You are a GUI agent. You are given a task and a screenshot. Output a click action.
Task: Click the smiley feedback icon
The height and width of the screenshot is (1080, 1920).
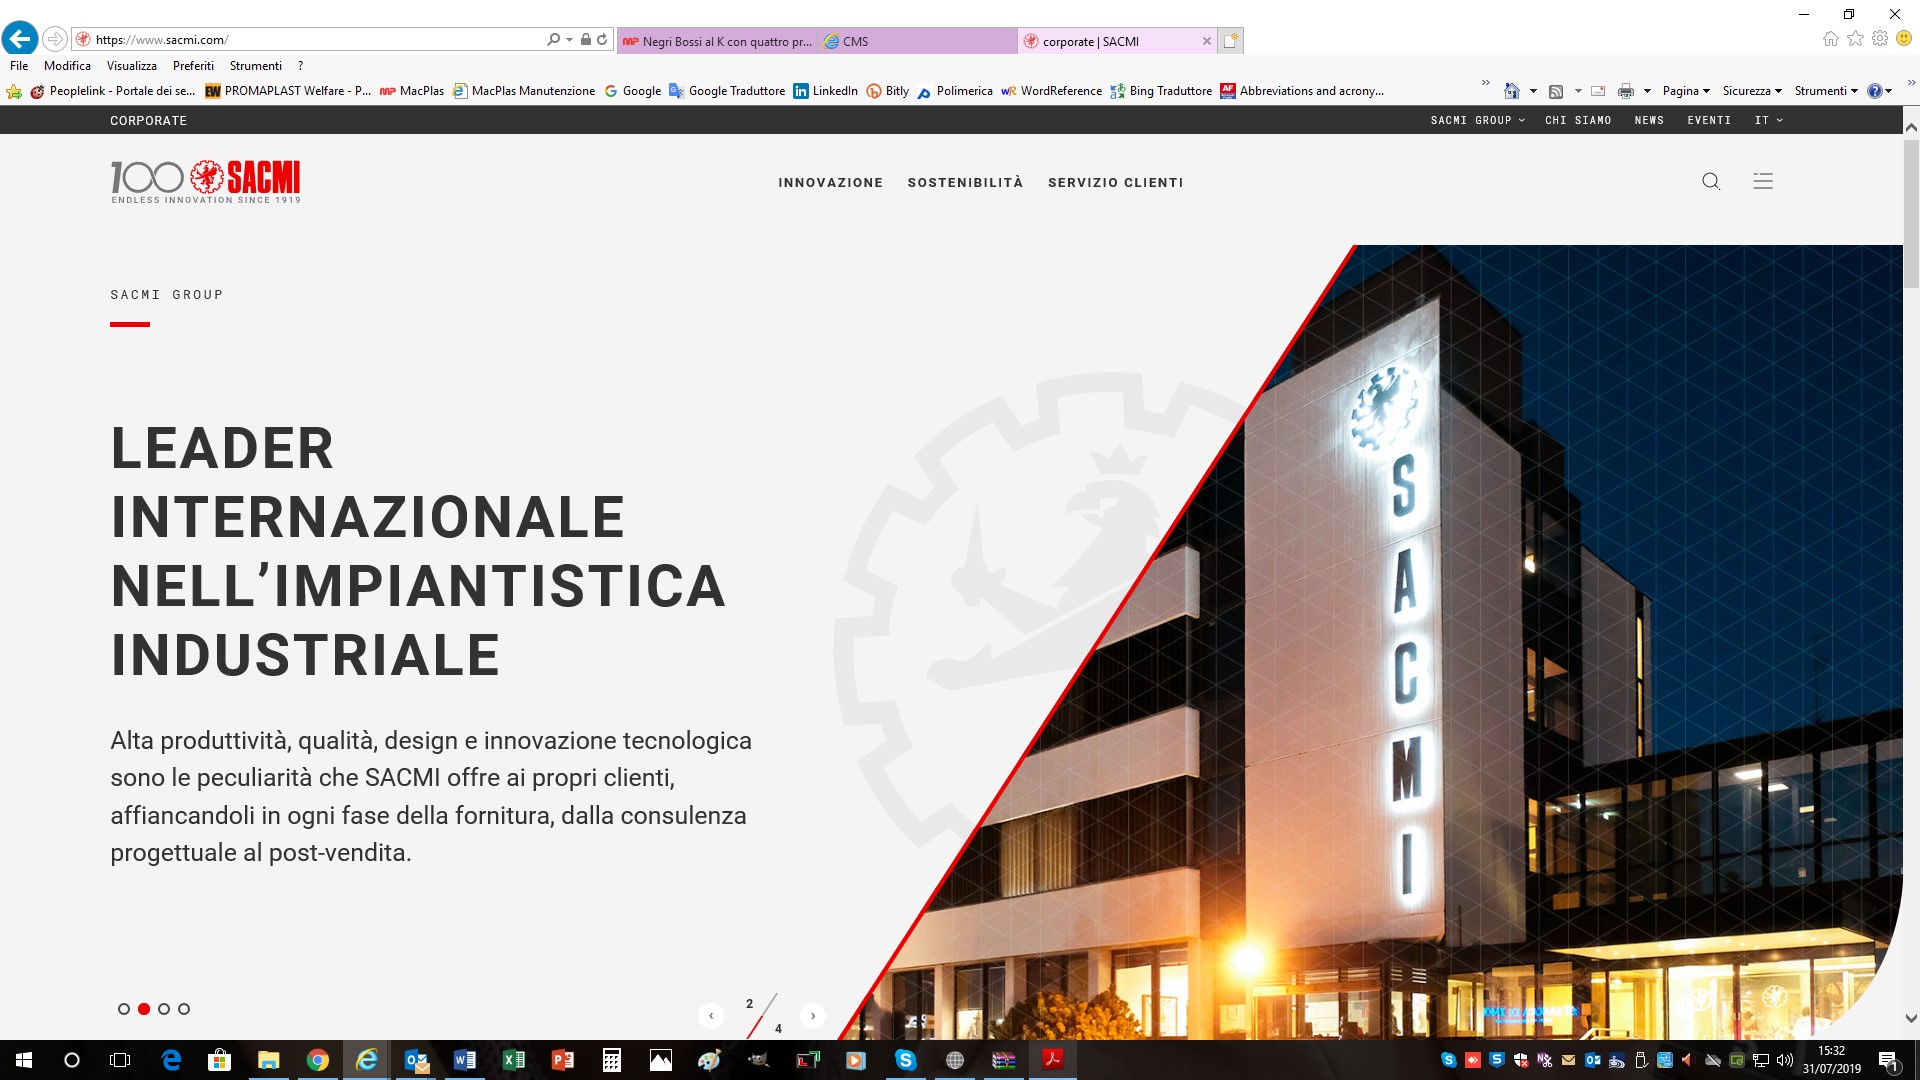pyautogui.click(x=1904, y=38)
